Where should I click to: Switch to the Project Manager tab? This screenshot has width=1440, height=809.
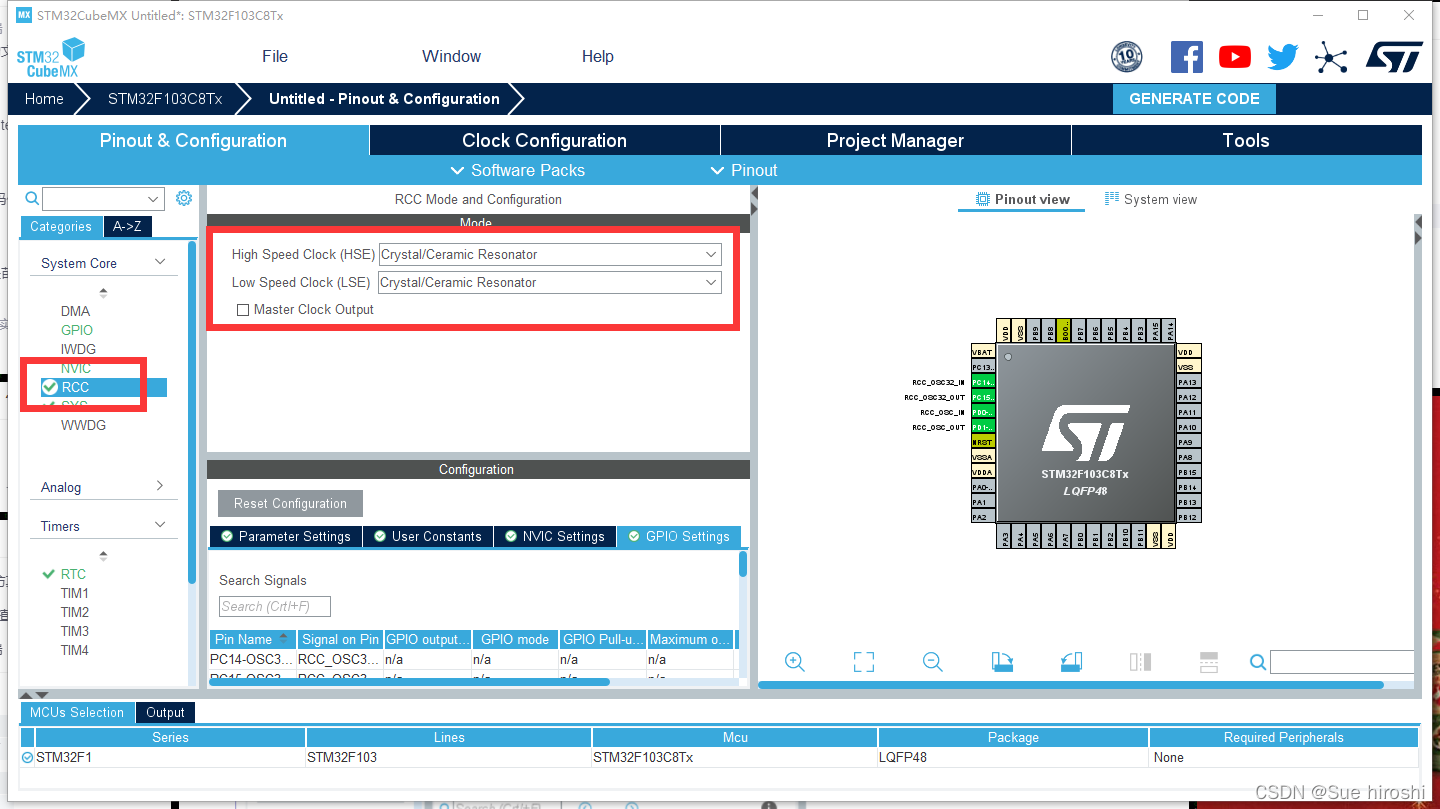(x=896, y=141)
